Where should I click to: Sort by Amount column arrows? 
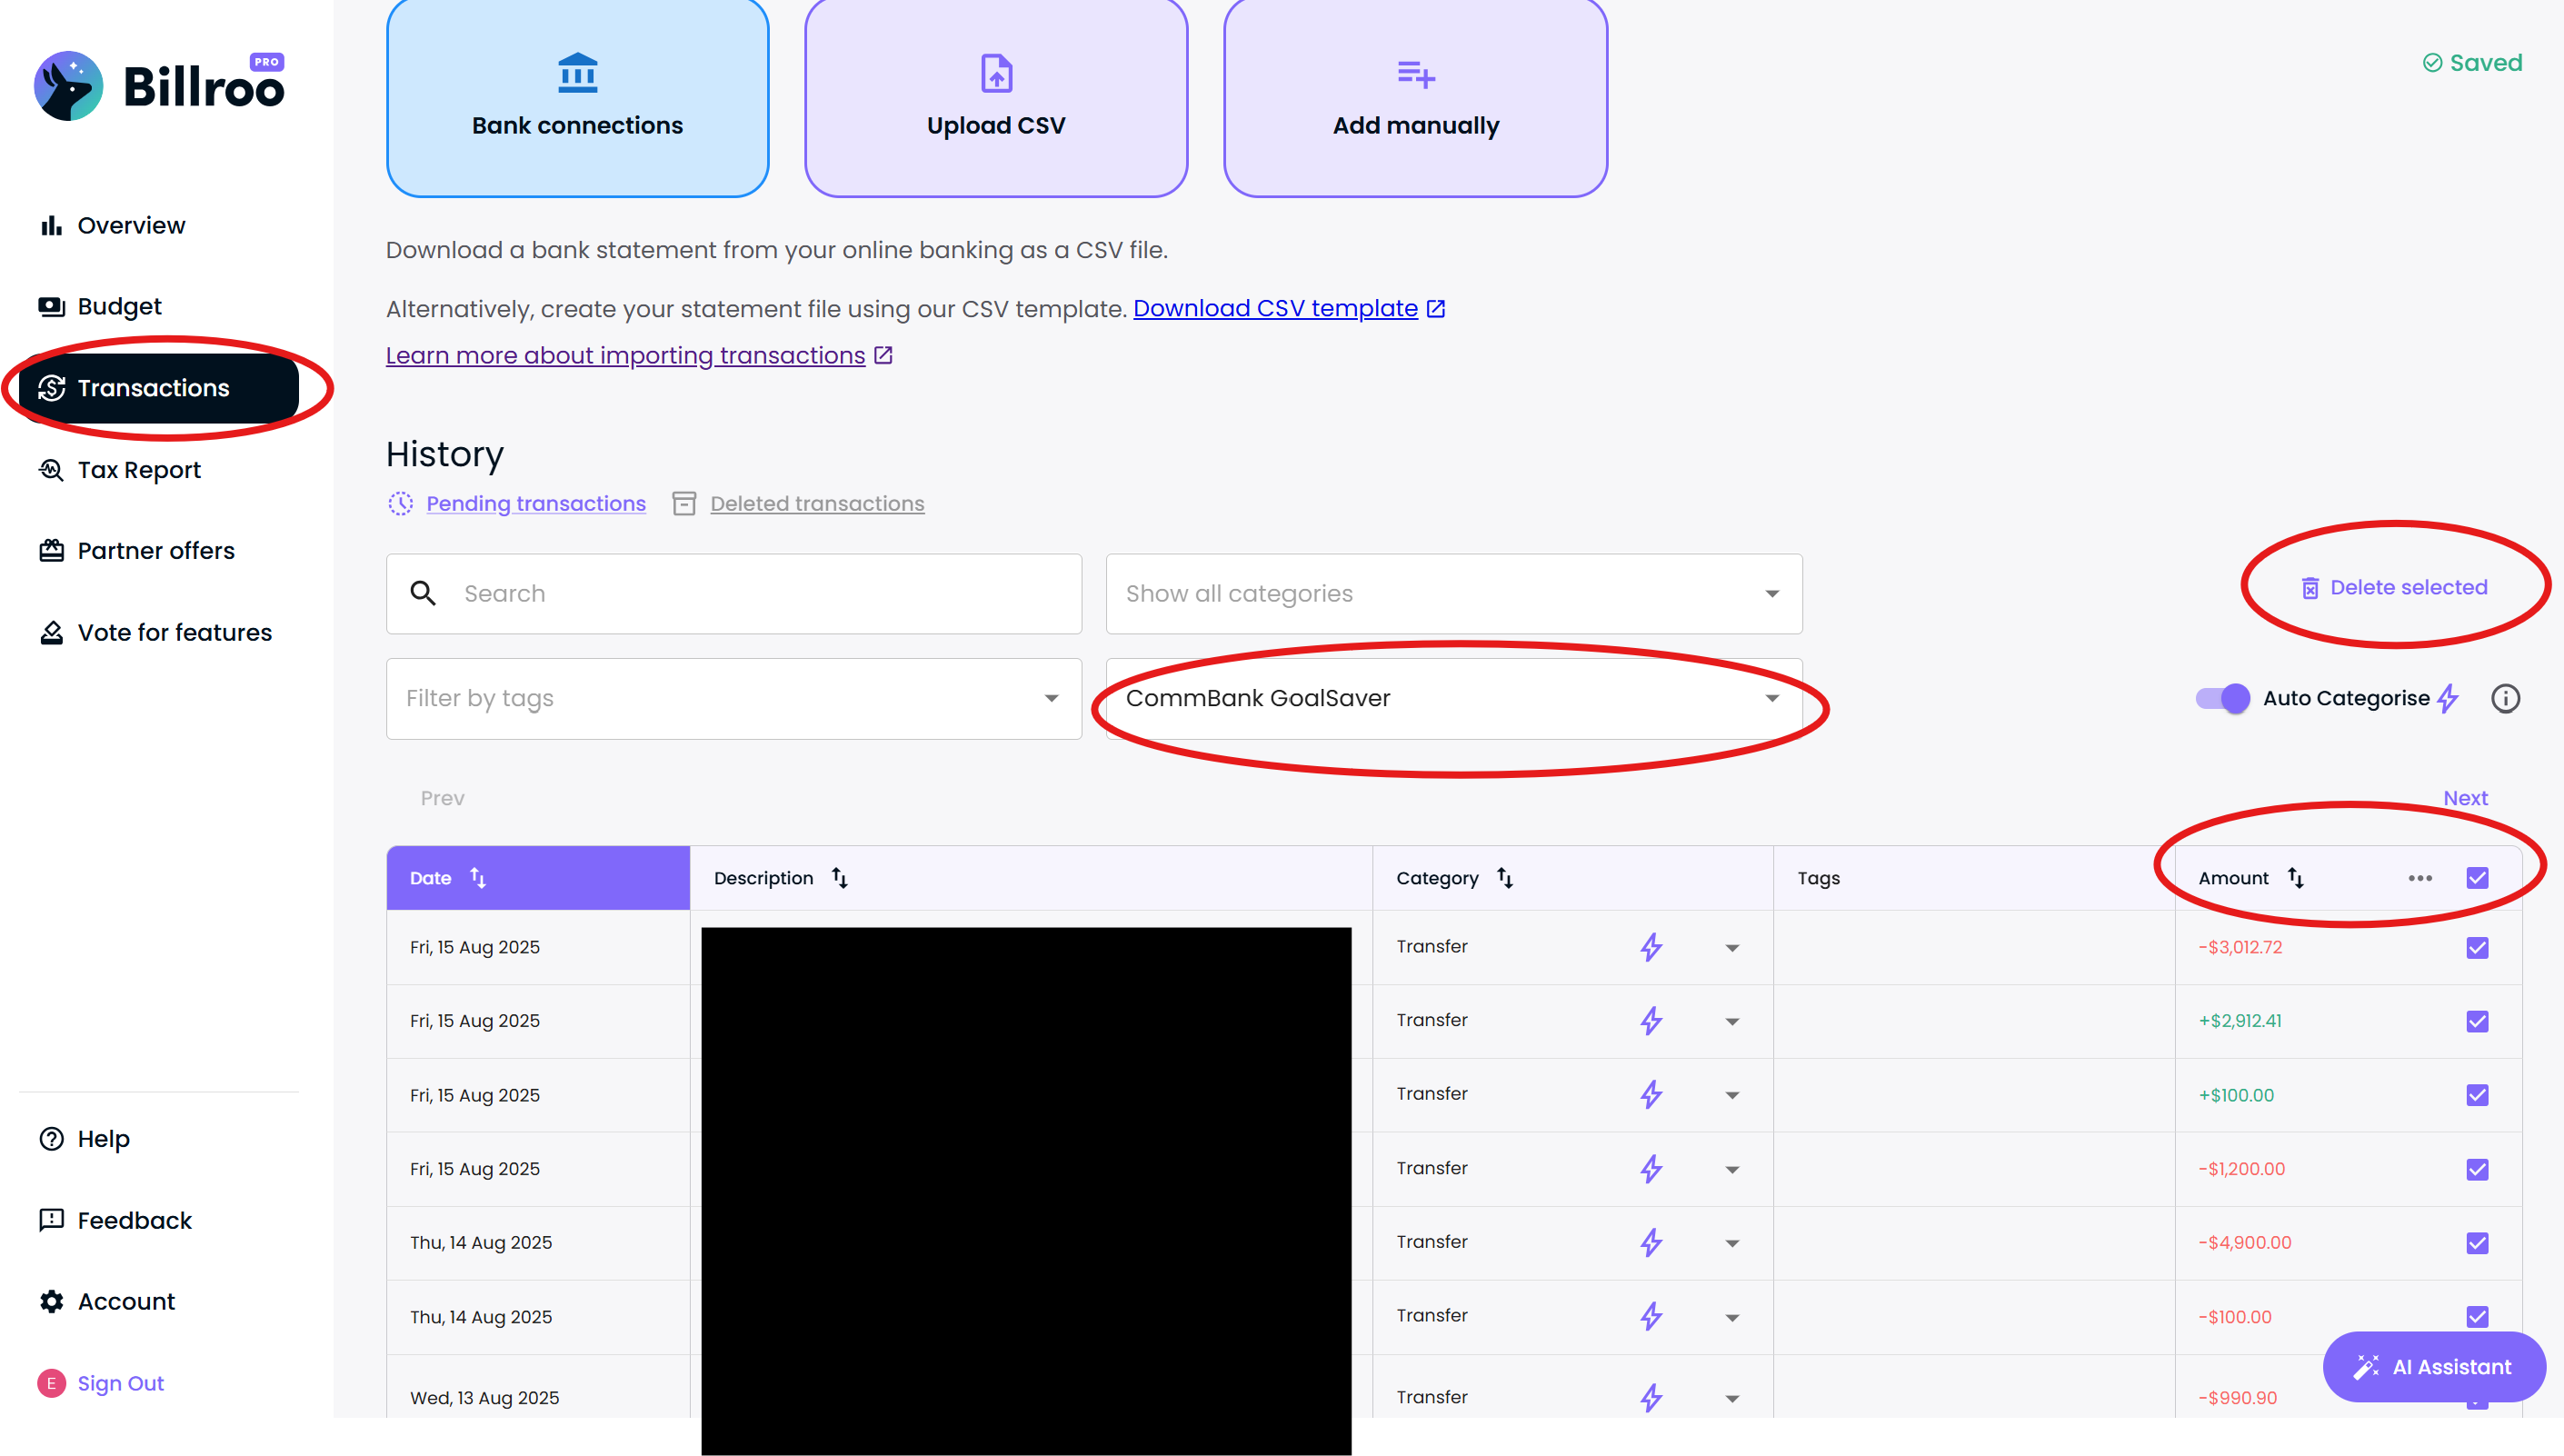2296,878
